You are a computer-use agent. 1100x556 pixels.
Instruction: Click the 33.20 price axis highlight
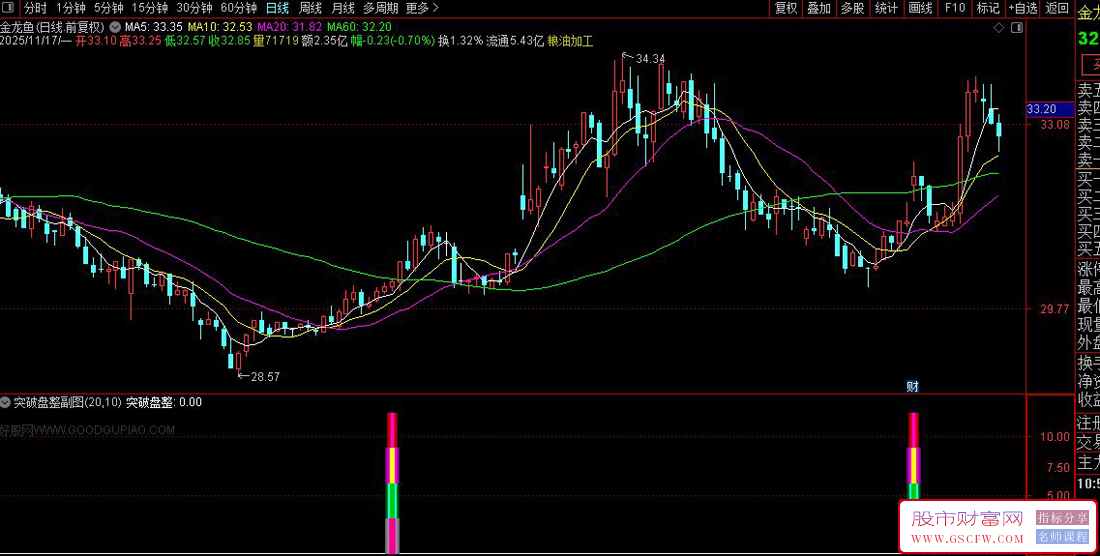click(1049, 109)
